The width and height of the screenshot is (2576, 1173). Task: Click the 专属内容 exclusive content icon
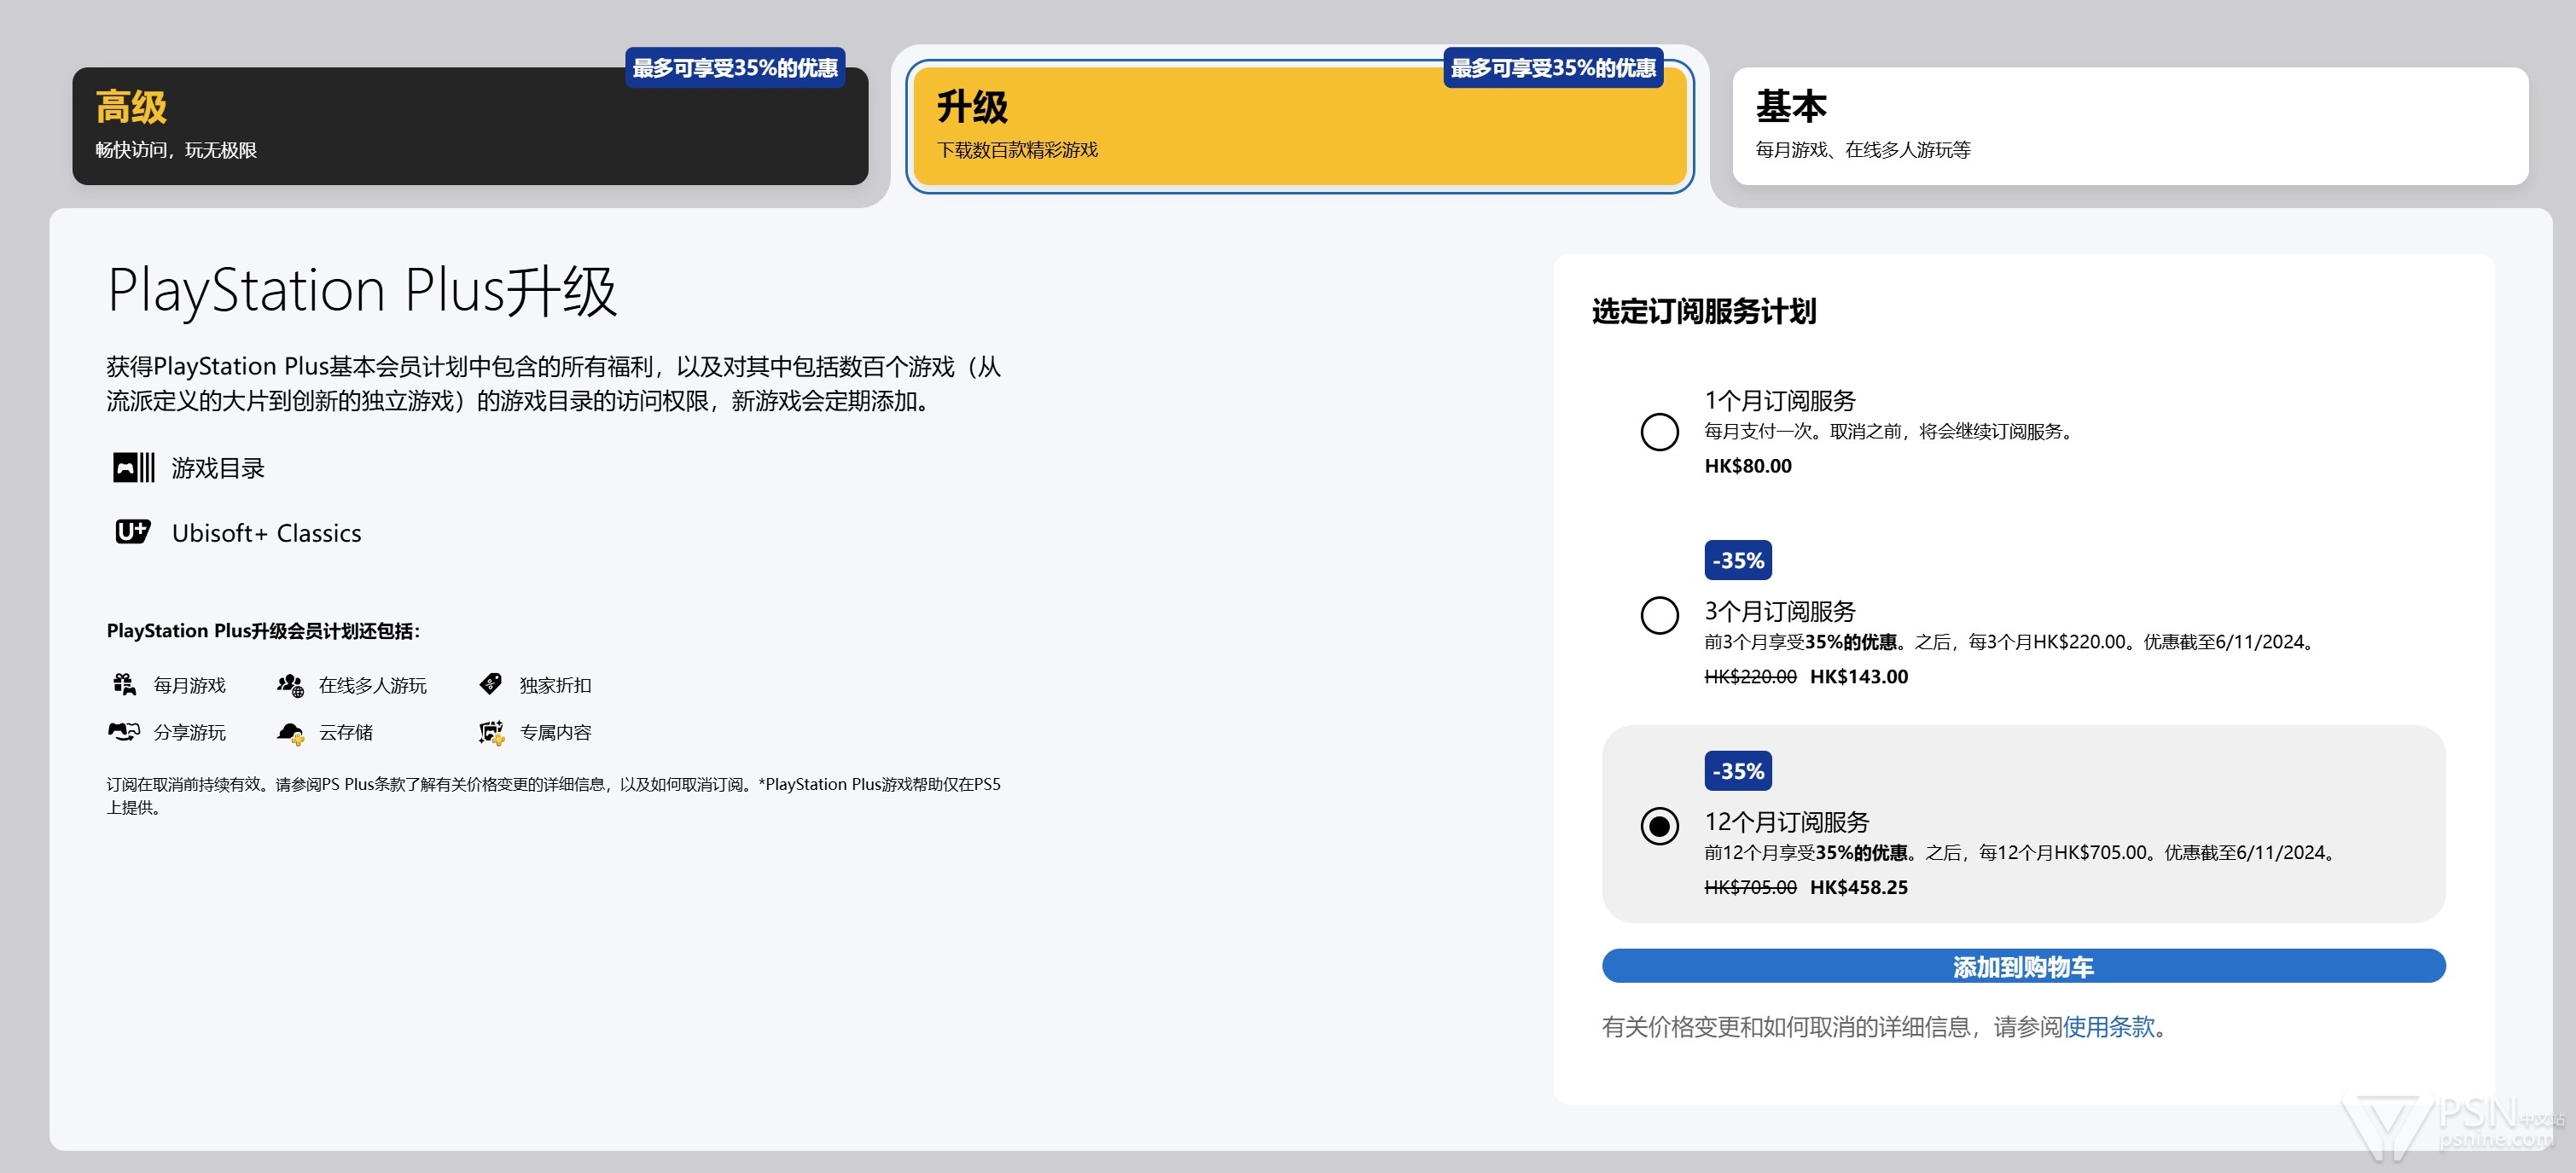click(491, 733)
